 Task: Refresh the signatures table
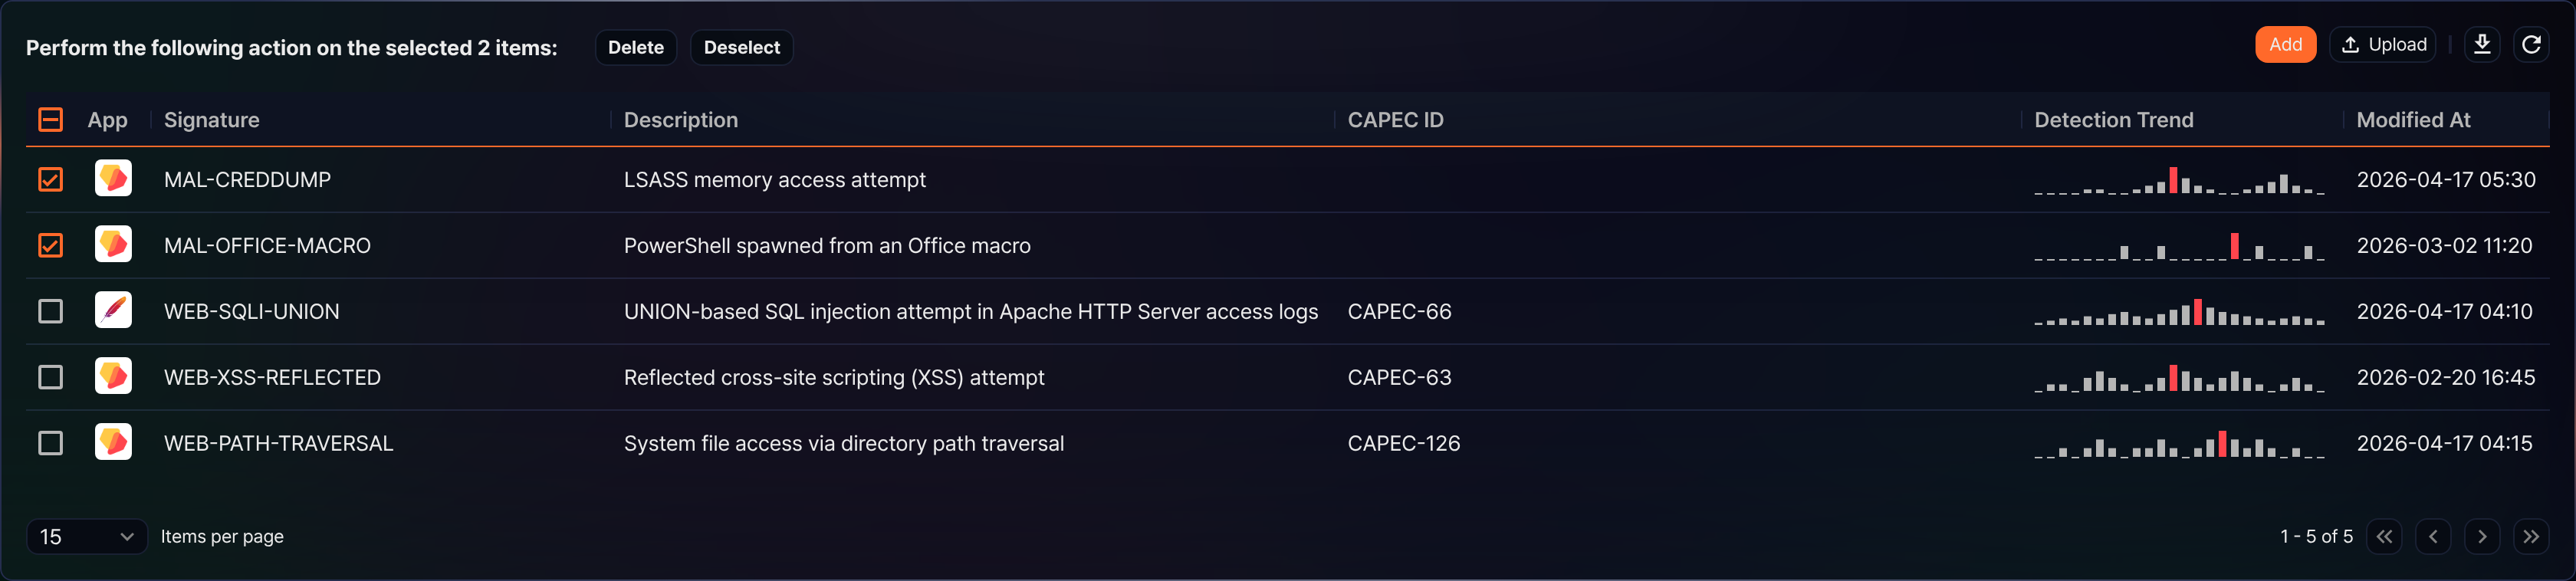pyautogui.click(x=2531, y=45)
